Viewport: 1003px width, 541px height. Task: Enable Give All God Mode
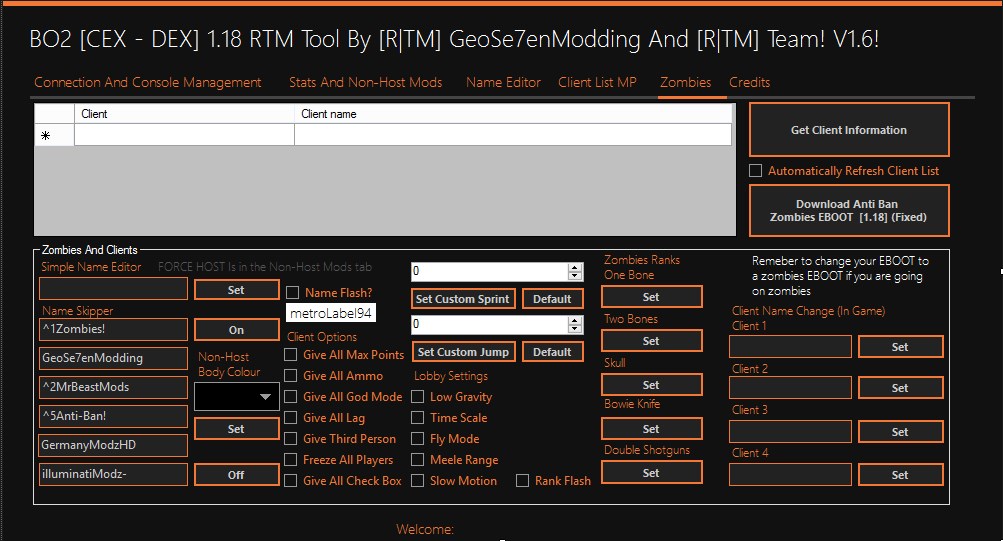tap(290, 396)
